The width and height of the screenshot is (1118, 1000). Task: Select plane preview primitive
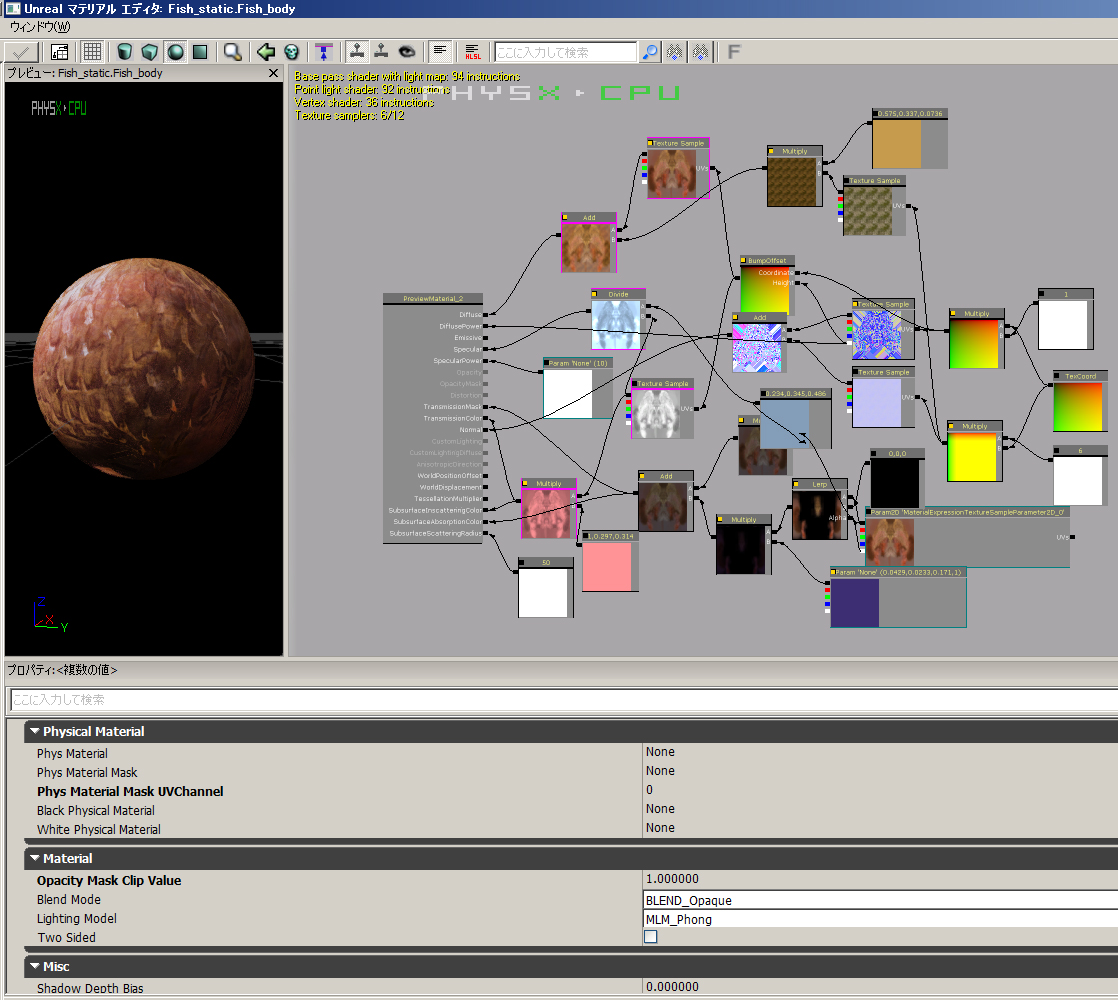[x=200, y=52]
